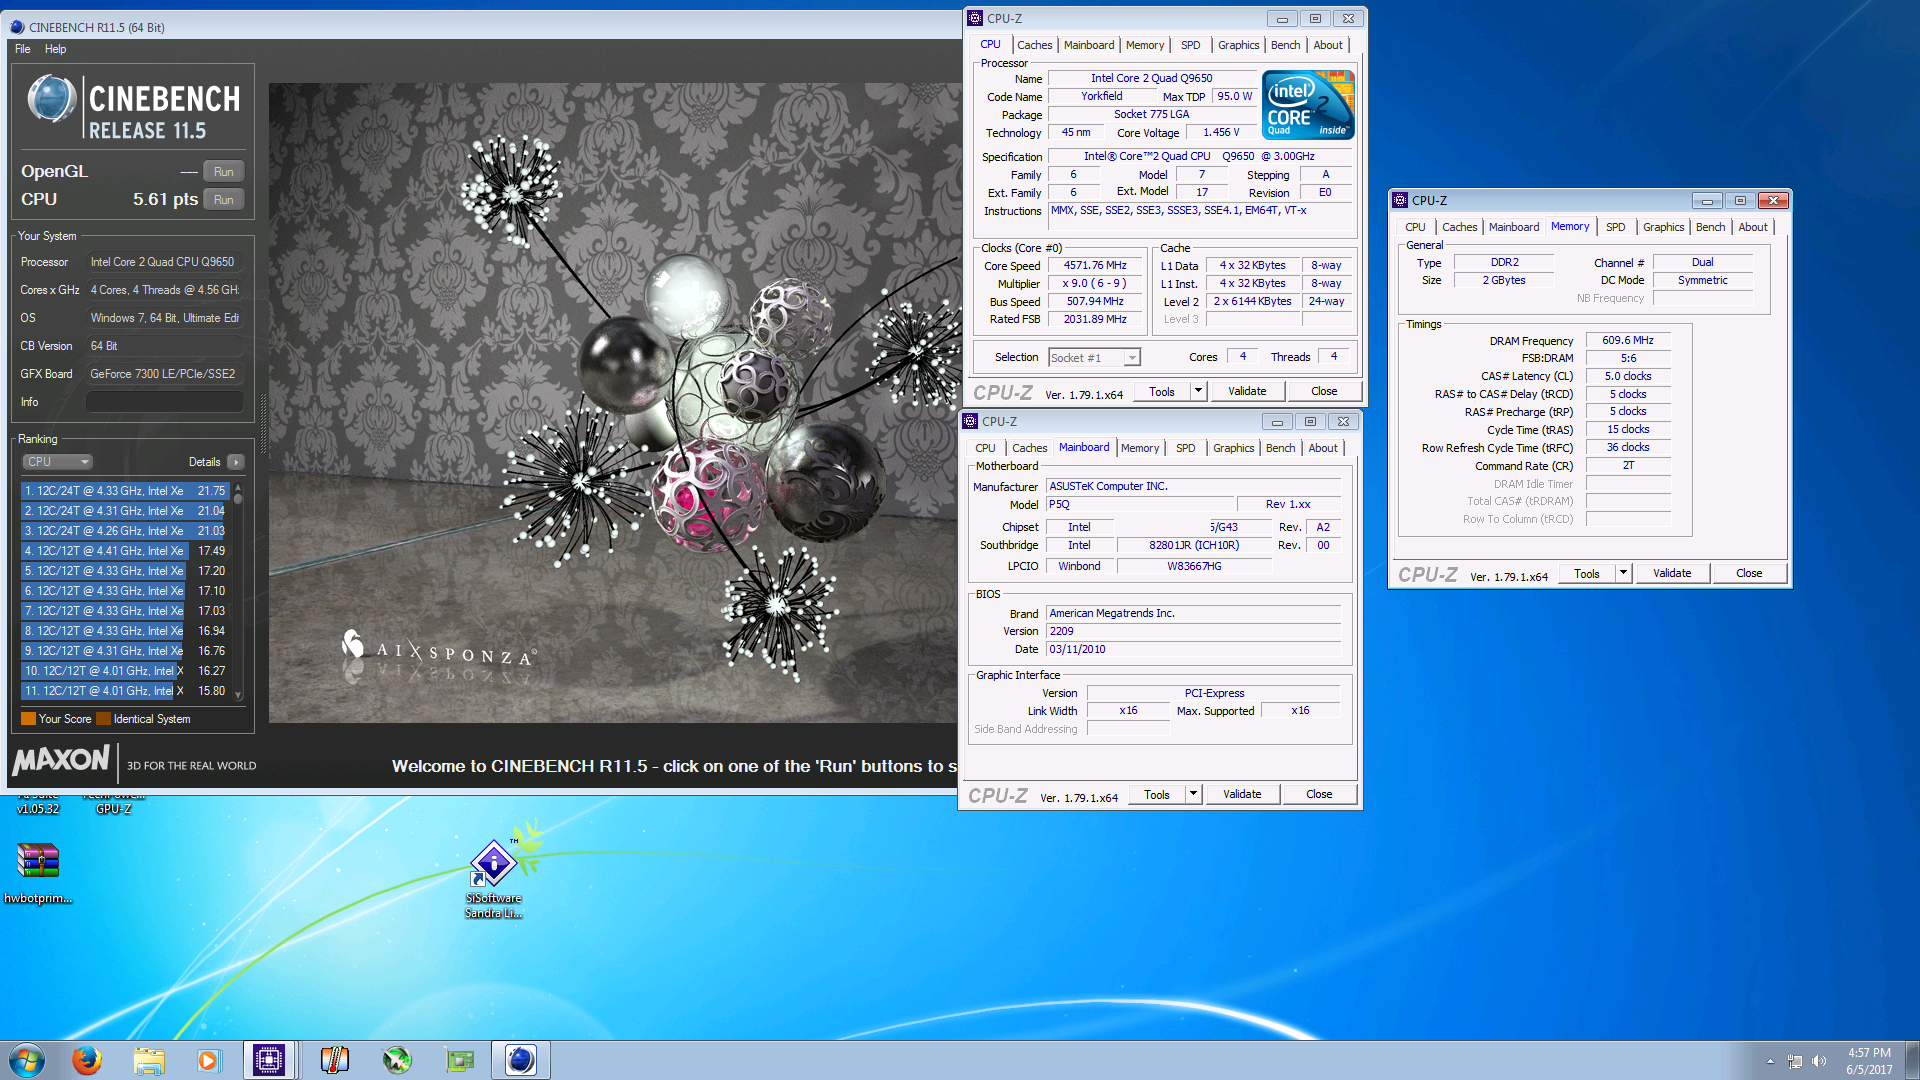
Task: Switch to Cinebench taskbar button
Action: [x=521, y=1060]
